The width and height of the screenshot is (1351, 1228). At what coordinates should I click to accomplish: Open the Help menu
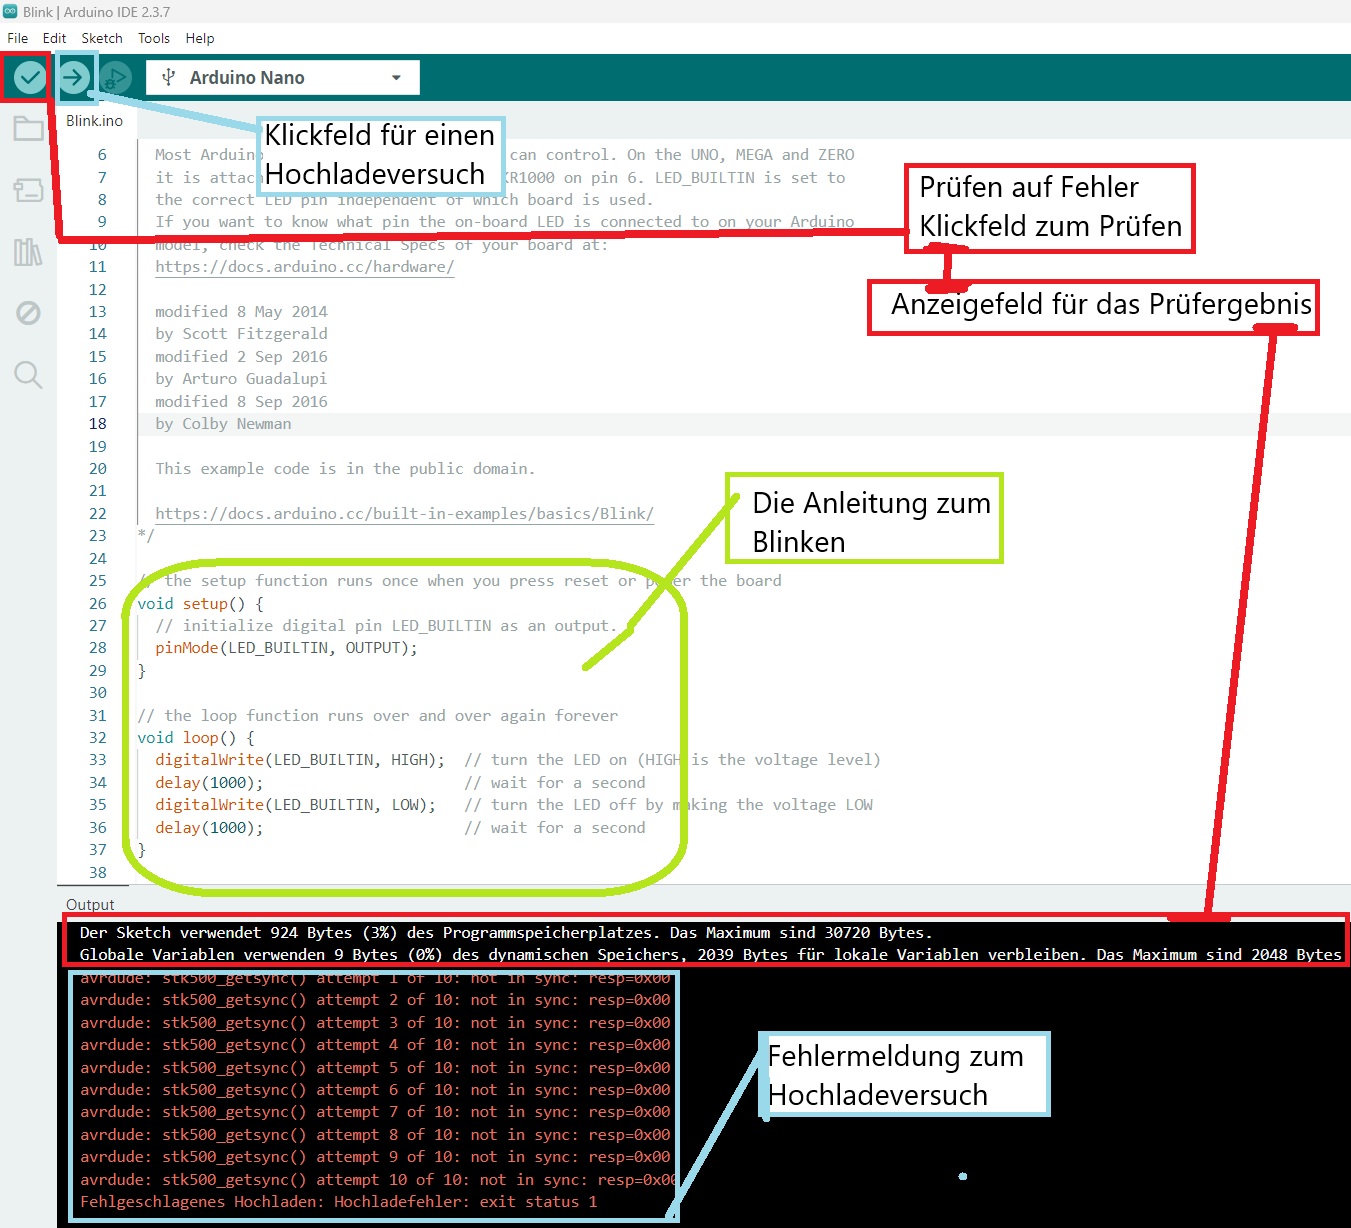pos(200,38)
